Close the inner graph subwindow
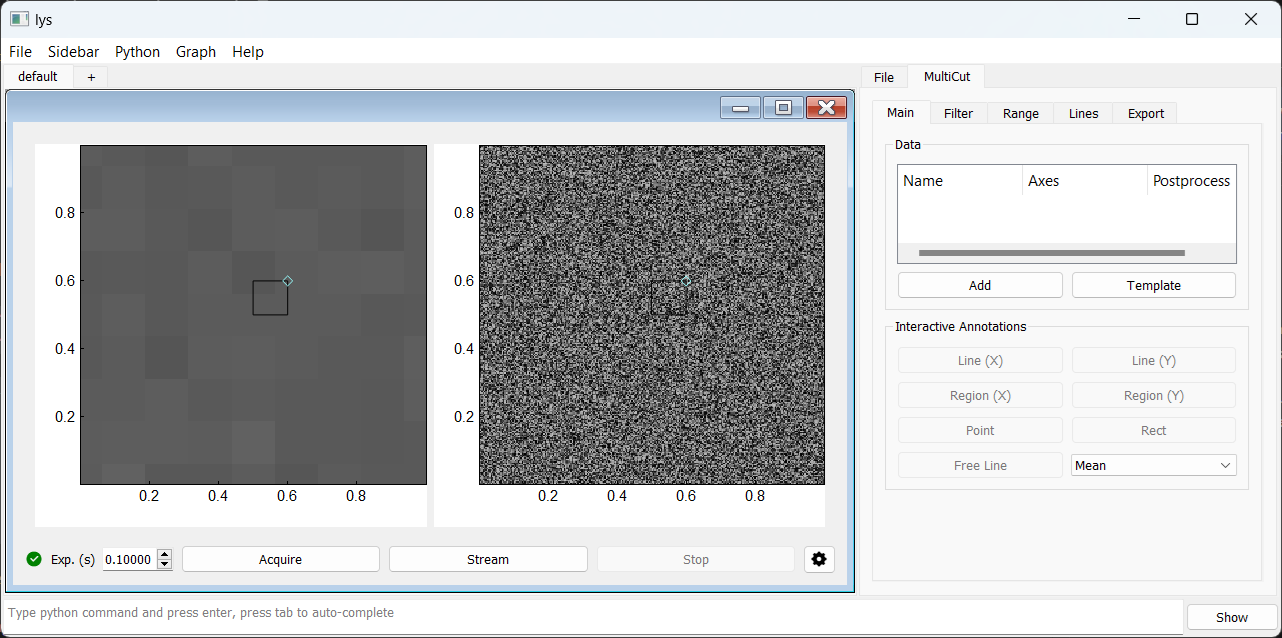 (x=826, y=108)
